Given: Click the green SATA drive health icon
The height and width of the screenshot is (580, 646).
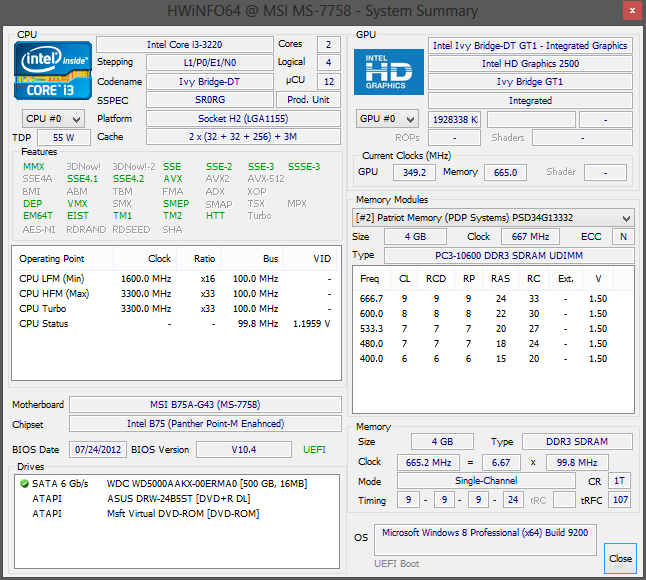Looking at the screenshot, I should click(24, 484).
